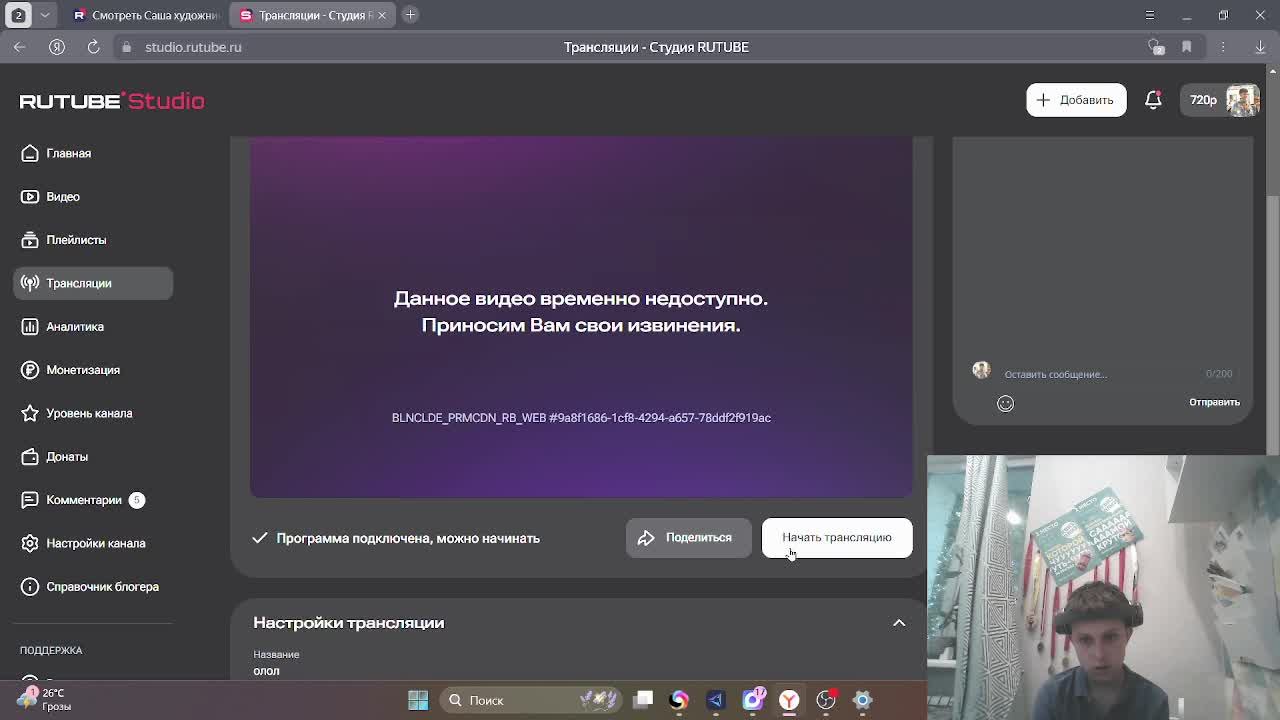Click Поделиться to share the stream
This screenshot has width=1280, height=720.
click(x=688, y=538)
